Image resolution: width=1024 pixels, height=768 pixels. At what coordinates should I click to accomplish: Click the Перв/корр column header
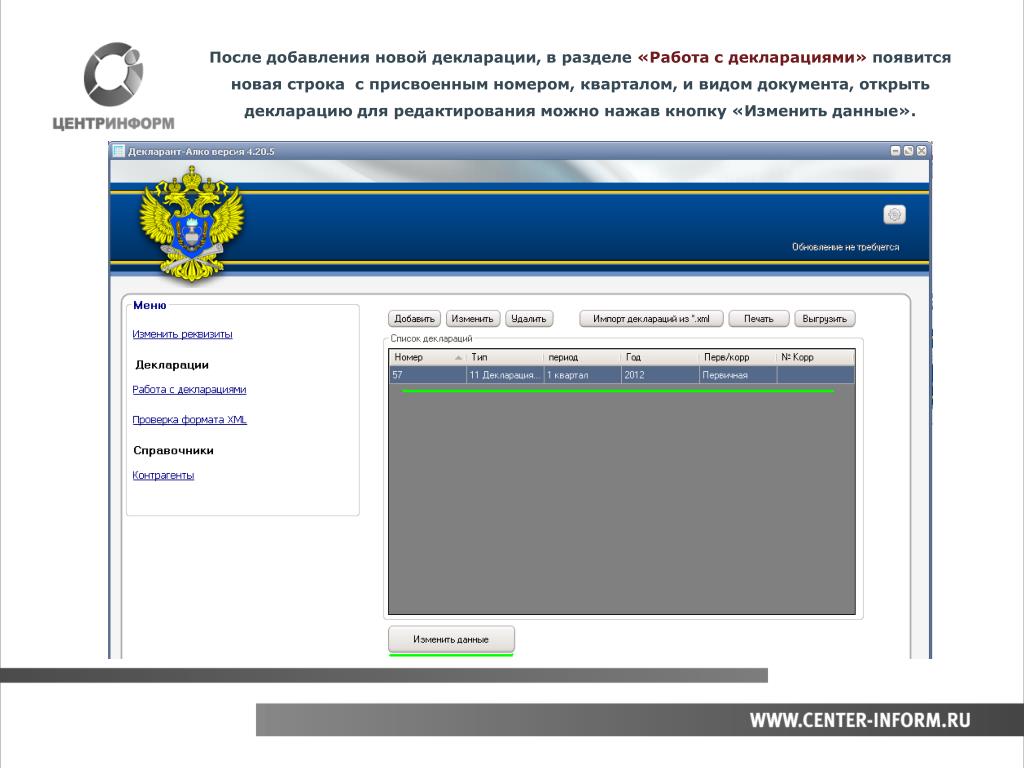pos(738,357)
